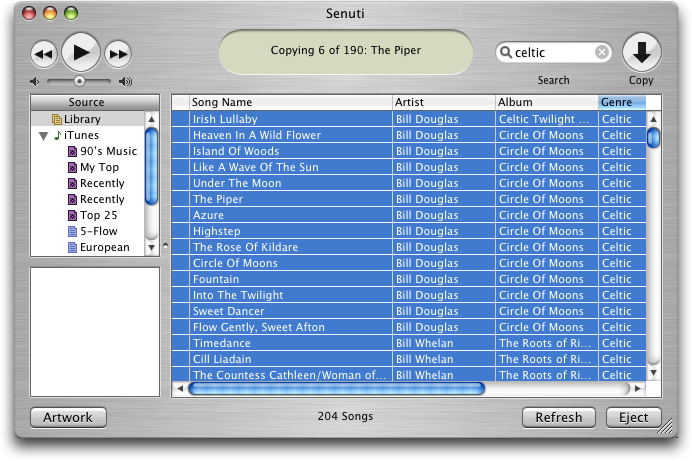Image resolution: width=692 pixels, height=461 pixels.
Task: Select the song The Rose Of Kildare
Action: click(x=245, y=247)
